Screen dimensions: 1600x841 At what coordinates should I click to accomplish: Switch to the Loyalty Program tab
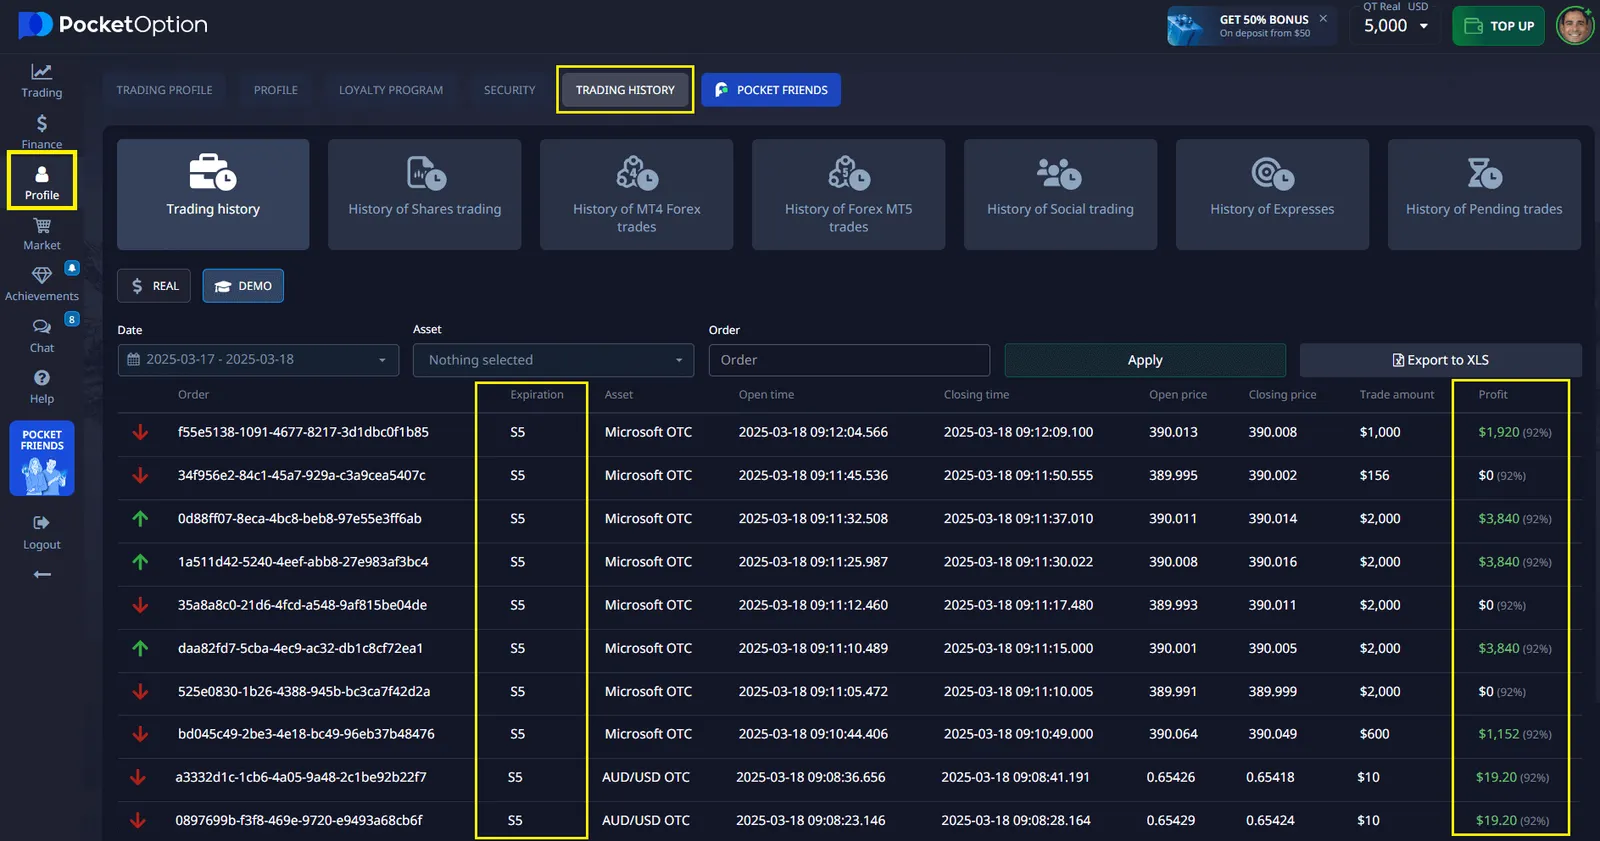[x=390, y=90]
